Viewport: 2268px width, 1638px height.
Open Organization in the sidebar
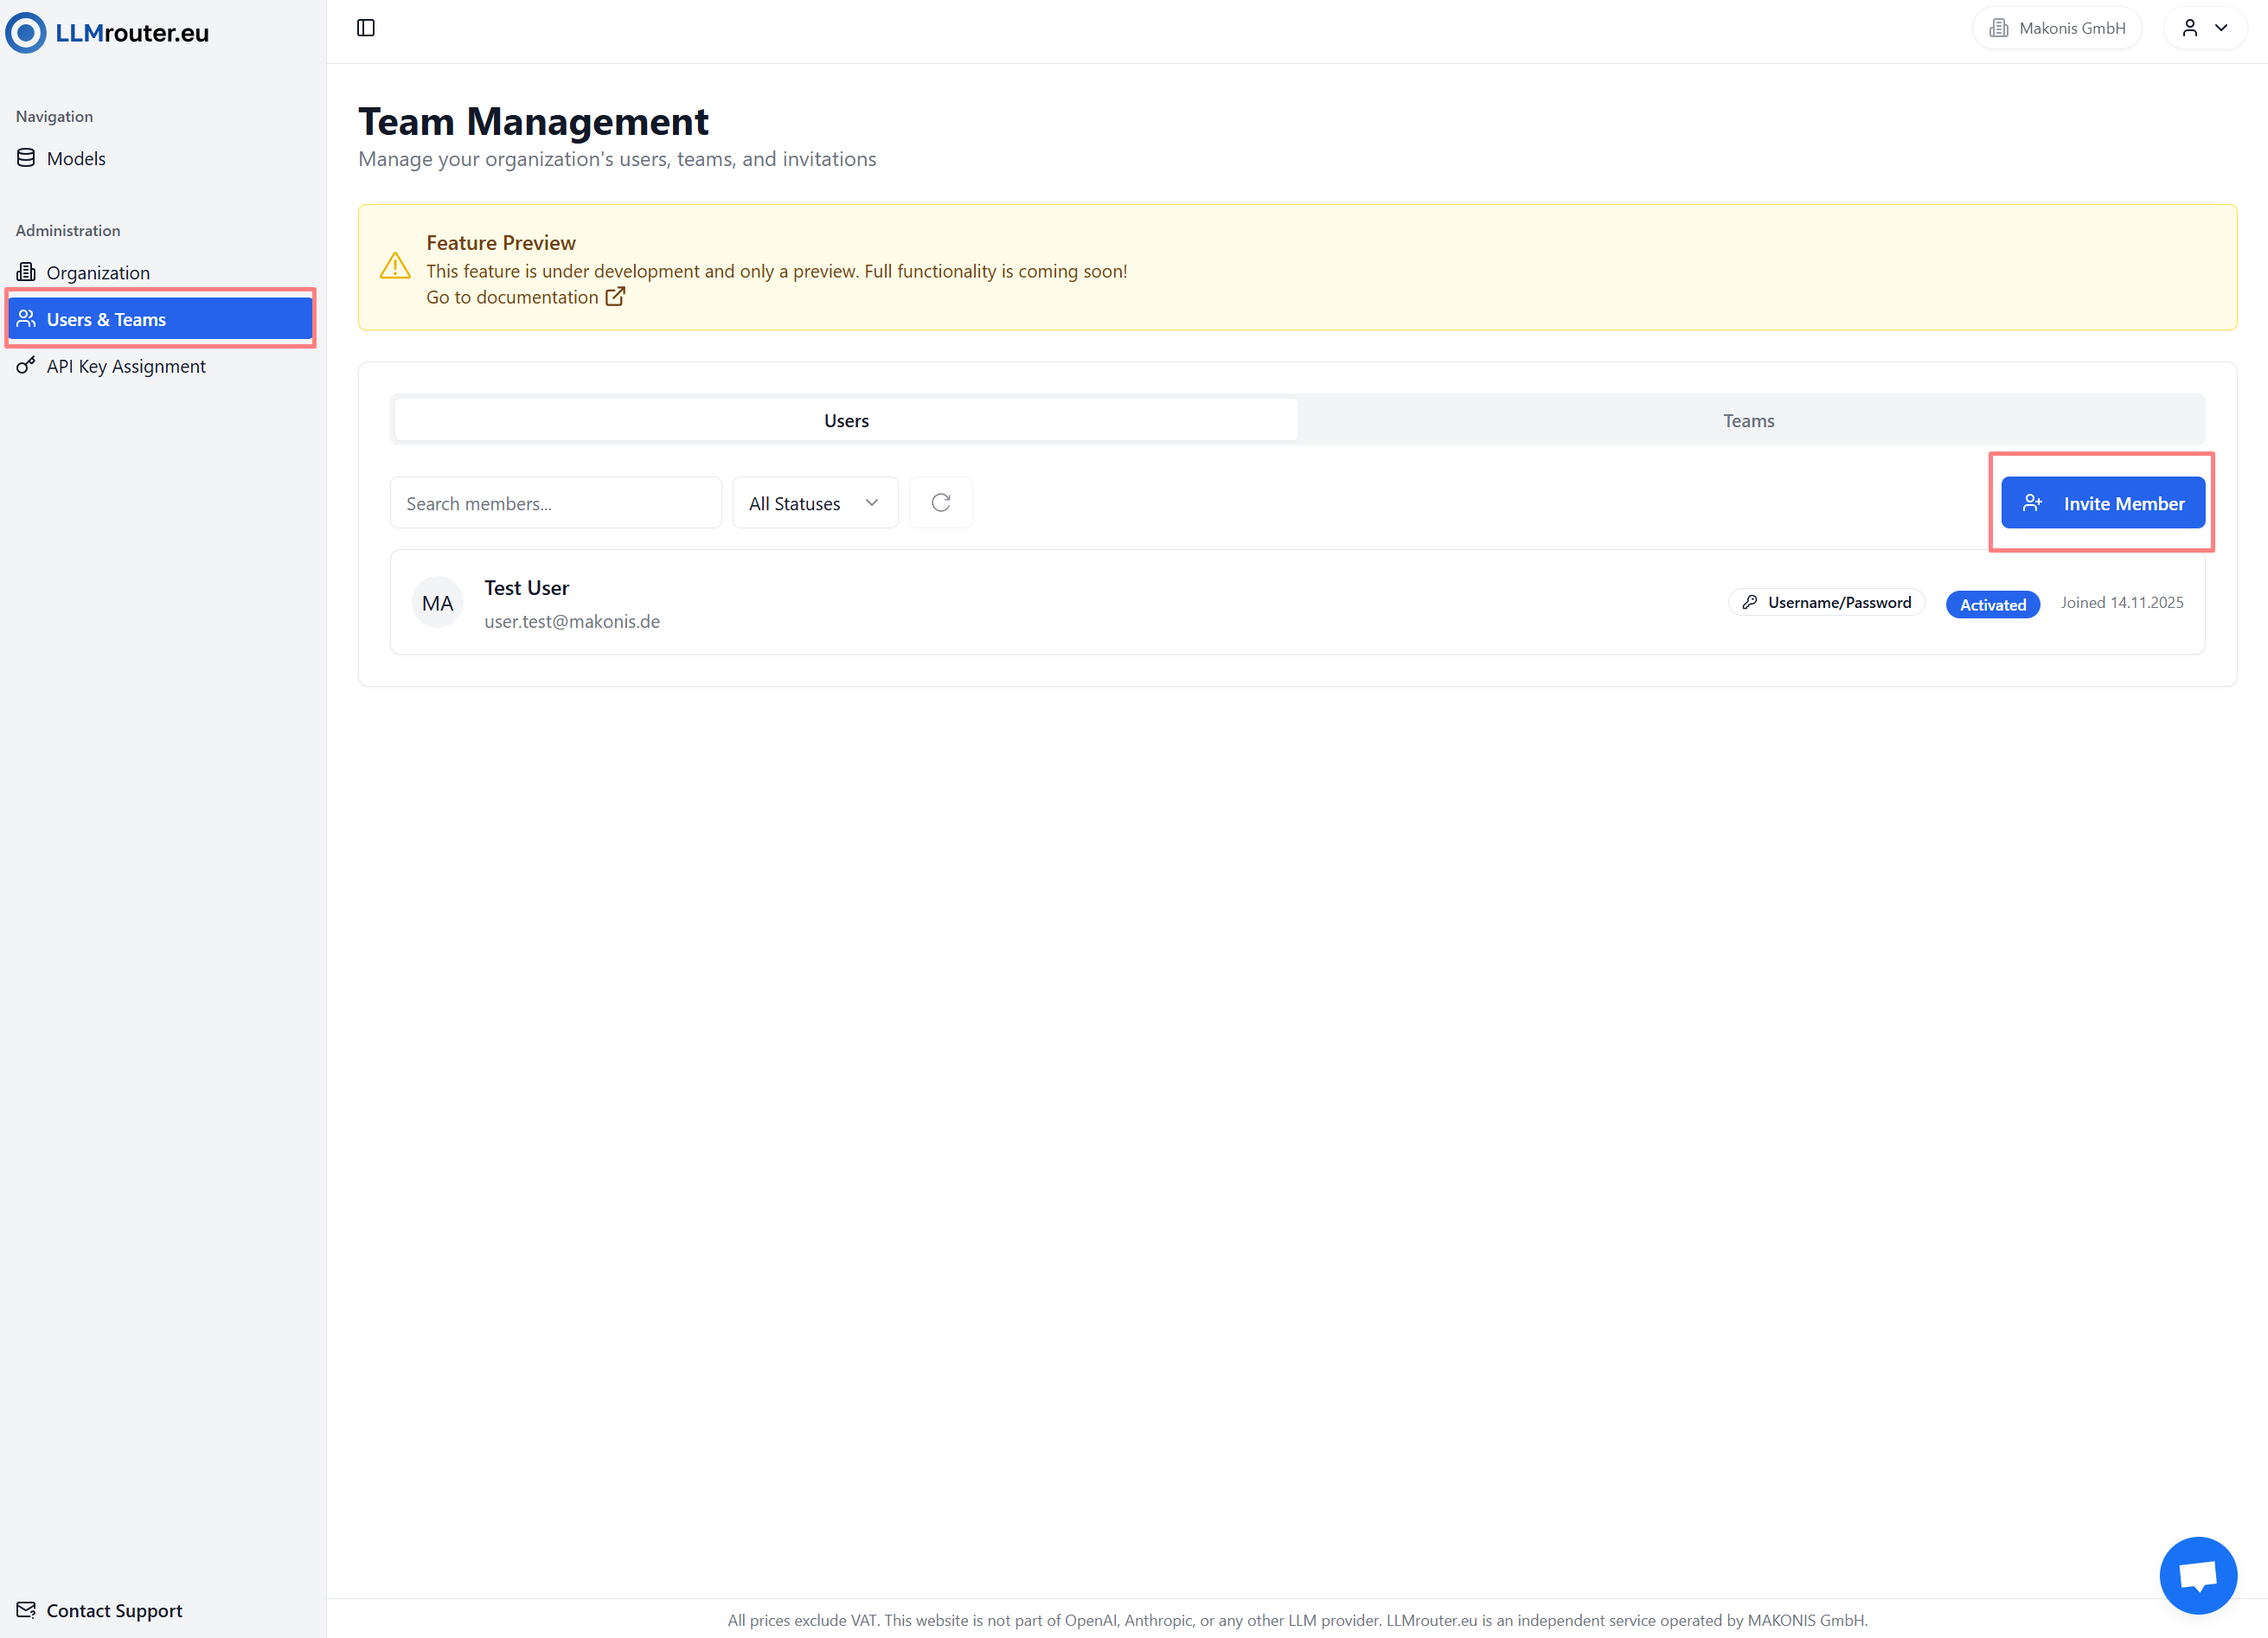coord(97,273)
